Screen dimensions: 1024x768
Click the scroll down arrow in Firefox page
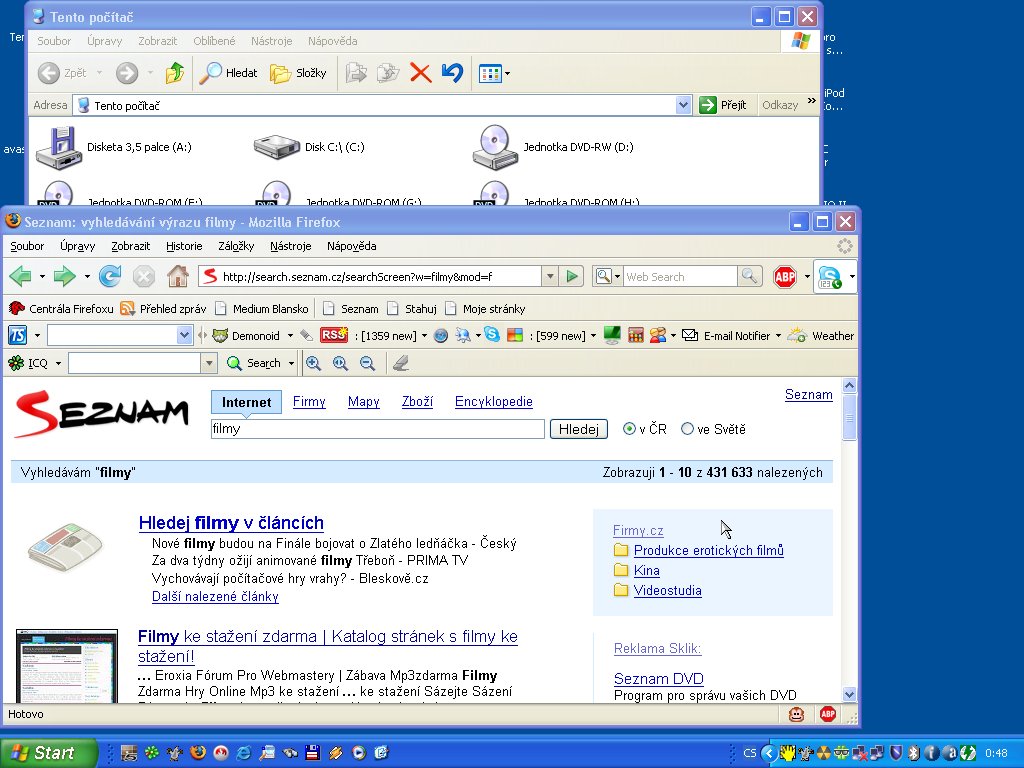(x=849, y=694)
